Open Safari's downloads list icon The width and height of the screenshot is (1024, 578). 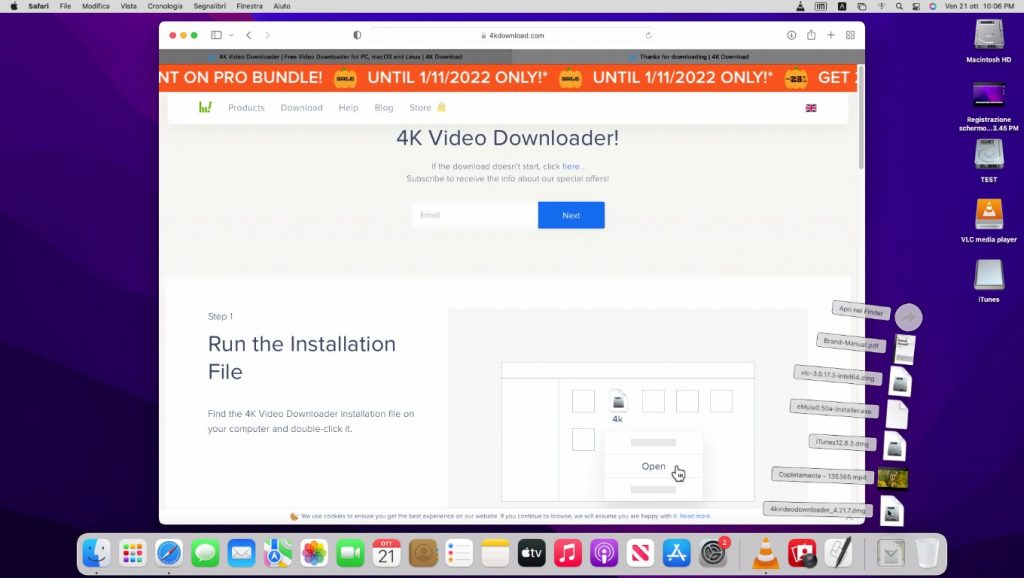tap(791, 35)
